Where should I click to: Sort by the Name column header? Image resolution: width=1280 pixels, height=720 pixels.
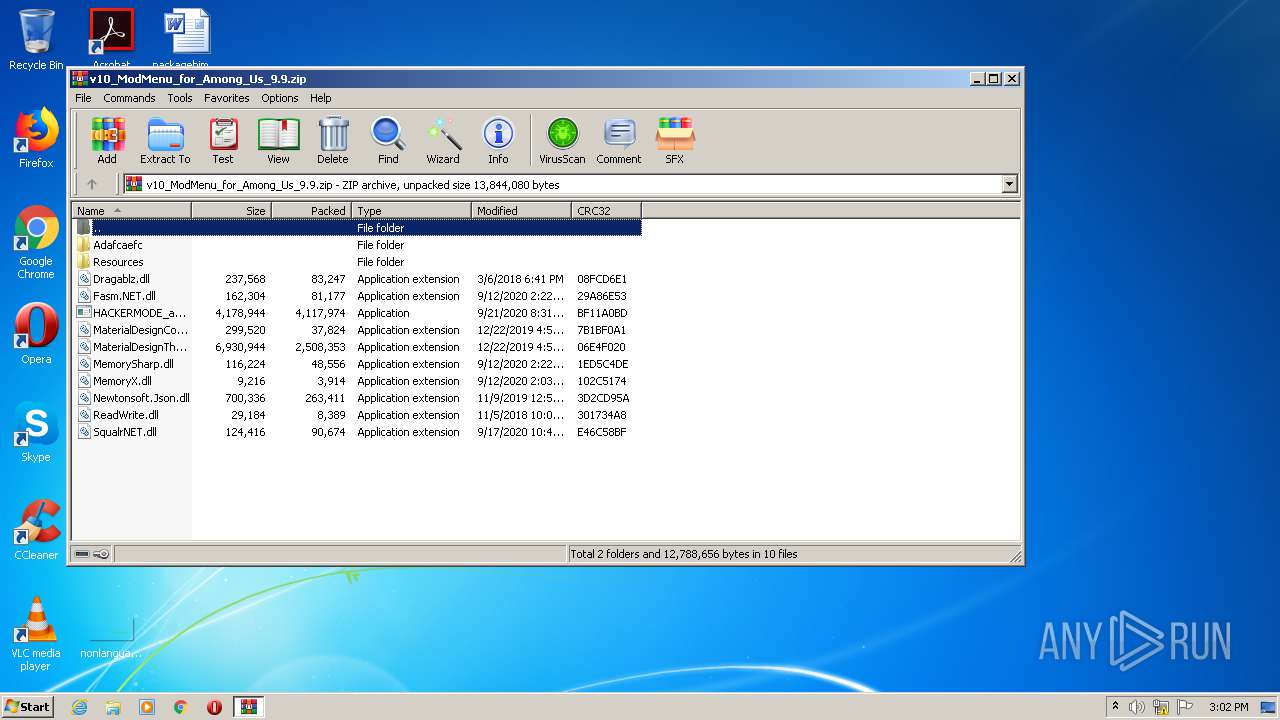(131, 210)
